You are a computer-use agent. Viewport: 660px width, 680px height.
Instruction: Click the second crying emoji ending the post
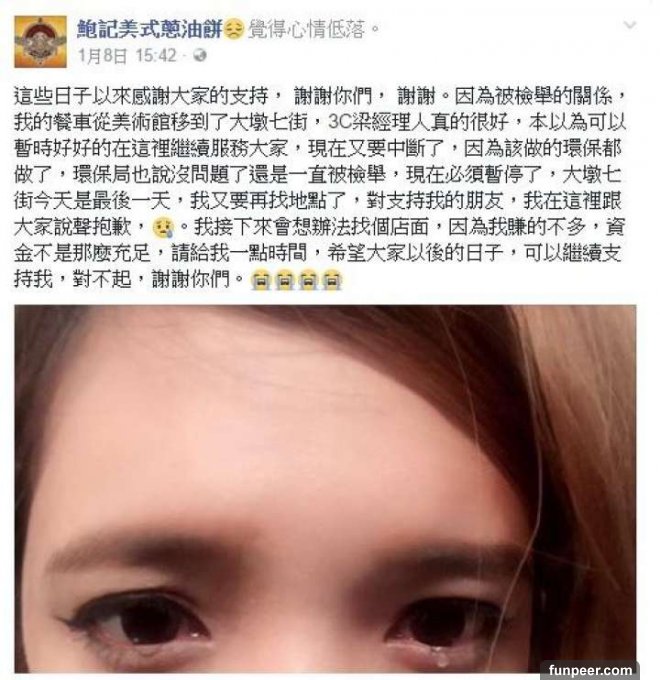tap(284, 280)
